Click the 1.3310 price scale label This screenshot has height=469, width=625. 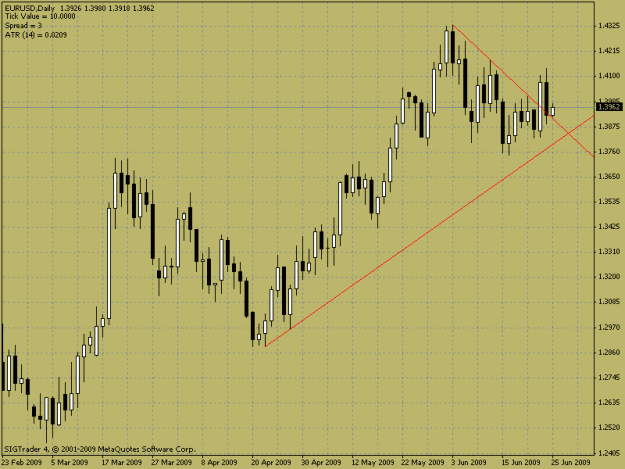click(609, 251)
